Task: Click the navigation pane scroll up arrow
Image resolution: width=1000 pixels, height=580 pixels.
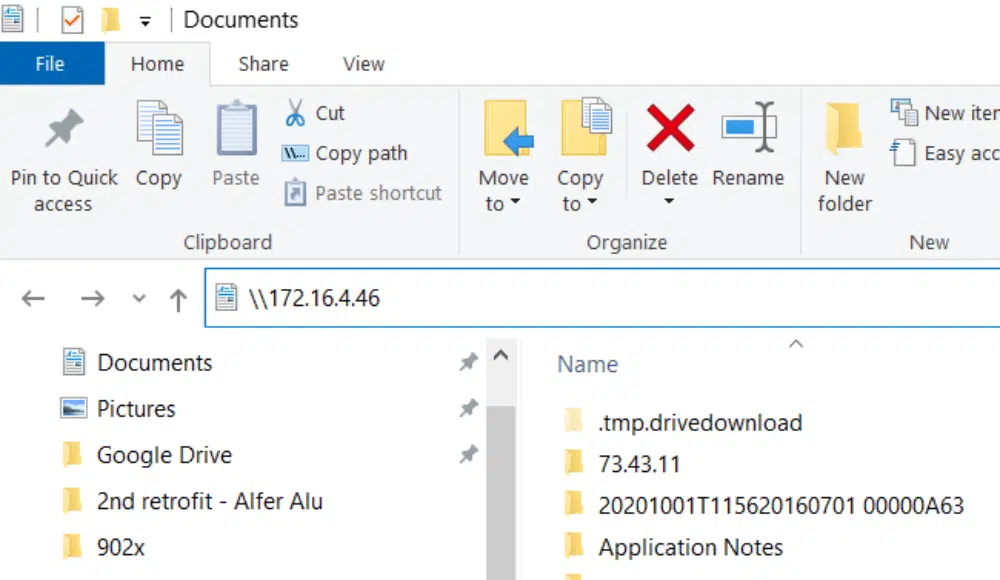Action: pyautogui.click(x=501, y=355)
